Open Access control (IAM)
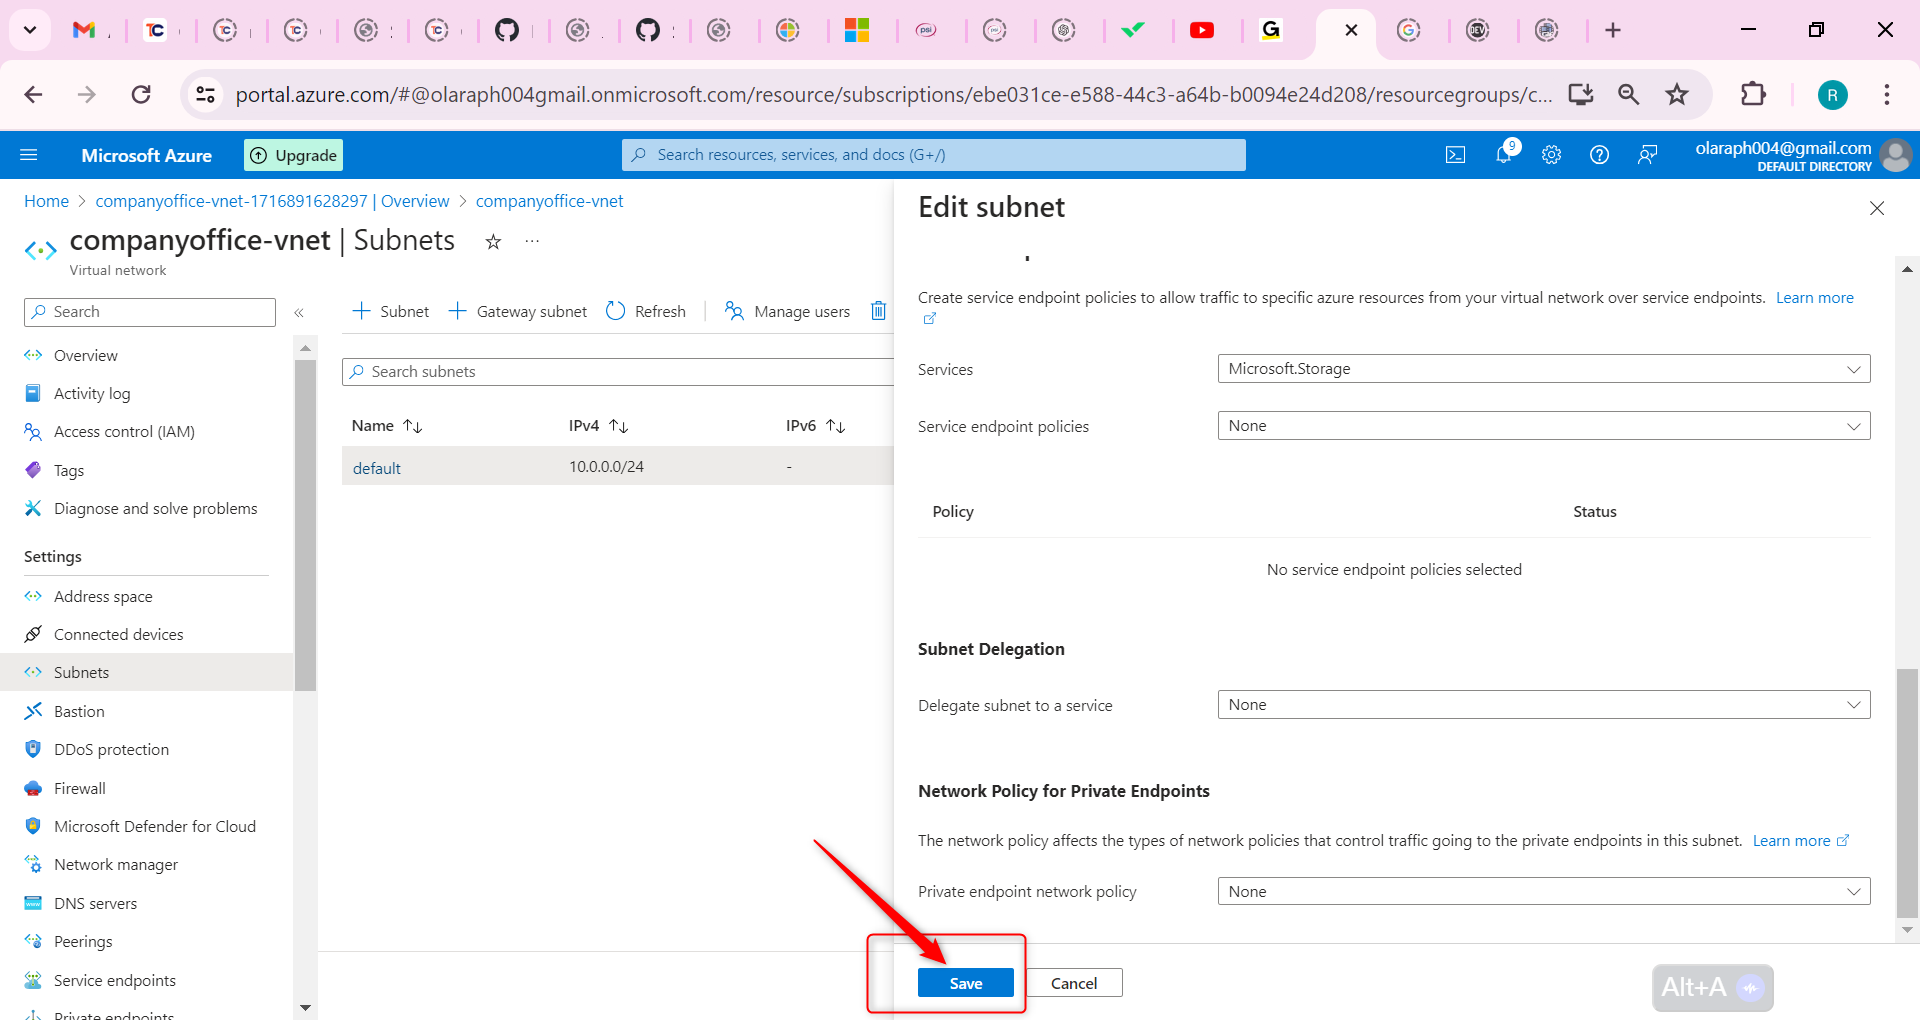Image resolution: width=1920 pixels, height=1020 pixels. click(124, 432)
